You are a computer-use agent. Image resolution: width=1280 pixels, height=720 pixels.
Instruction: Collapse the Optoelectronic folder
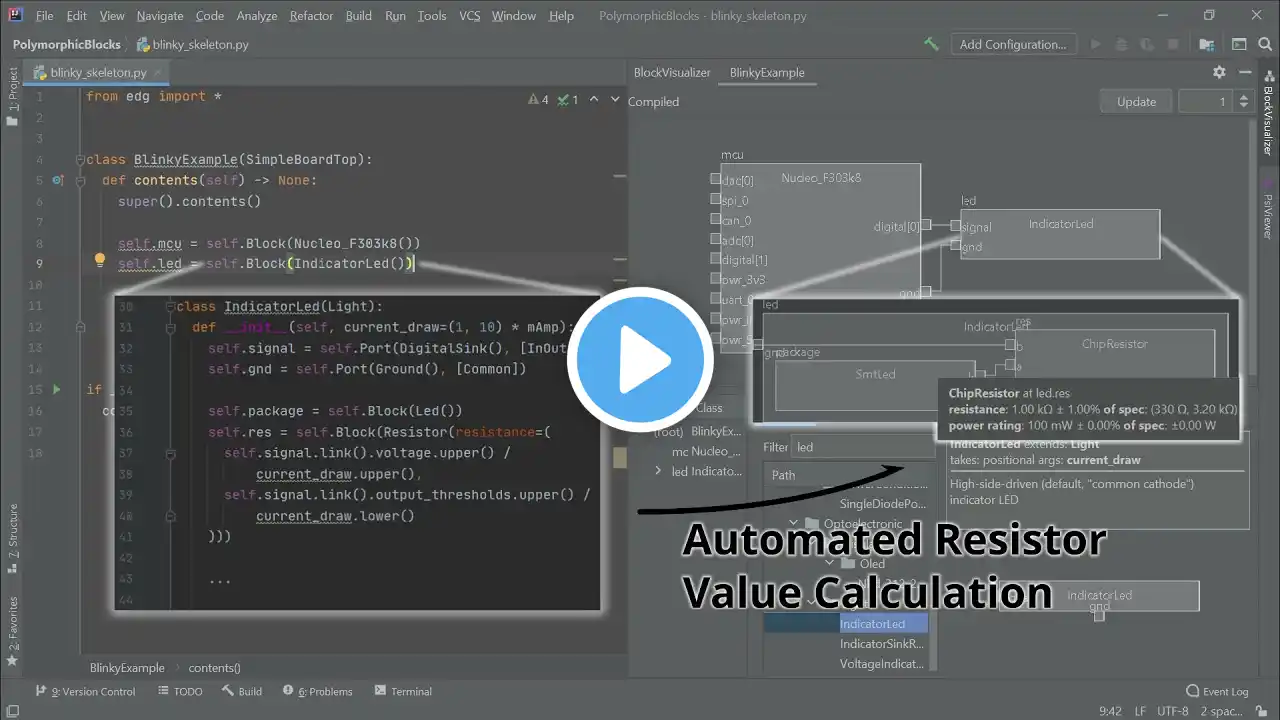pos(794,524)
